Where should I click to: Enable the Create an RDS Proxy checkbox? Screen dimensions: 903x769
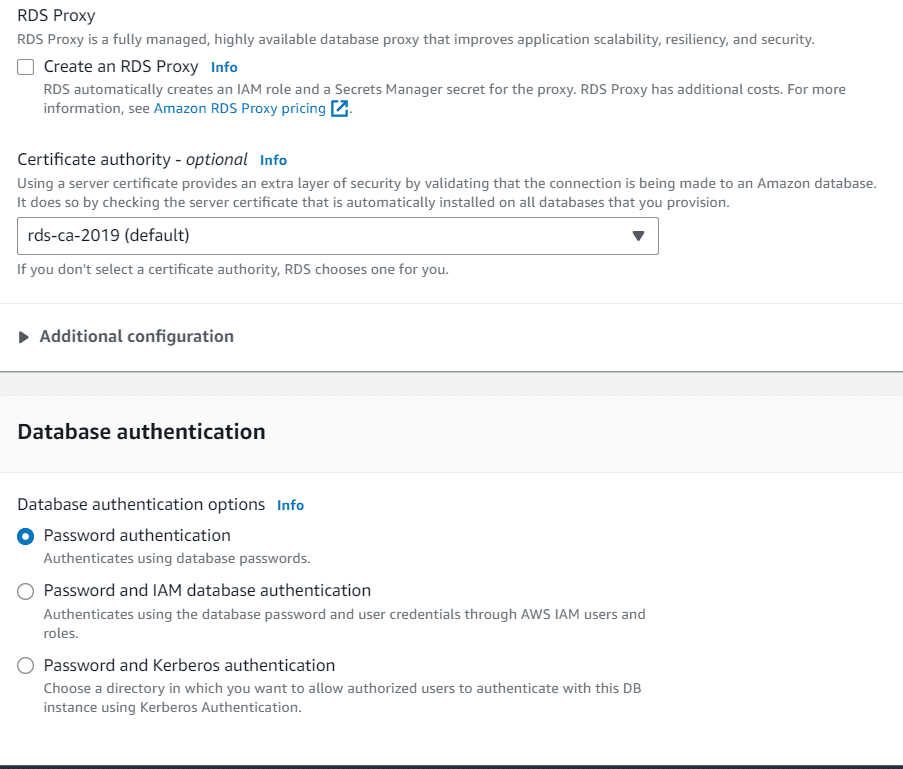[x=25, y=67]
